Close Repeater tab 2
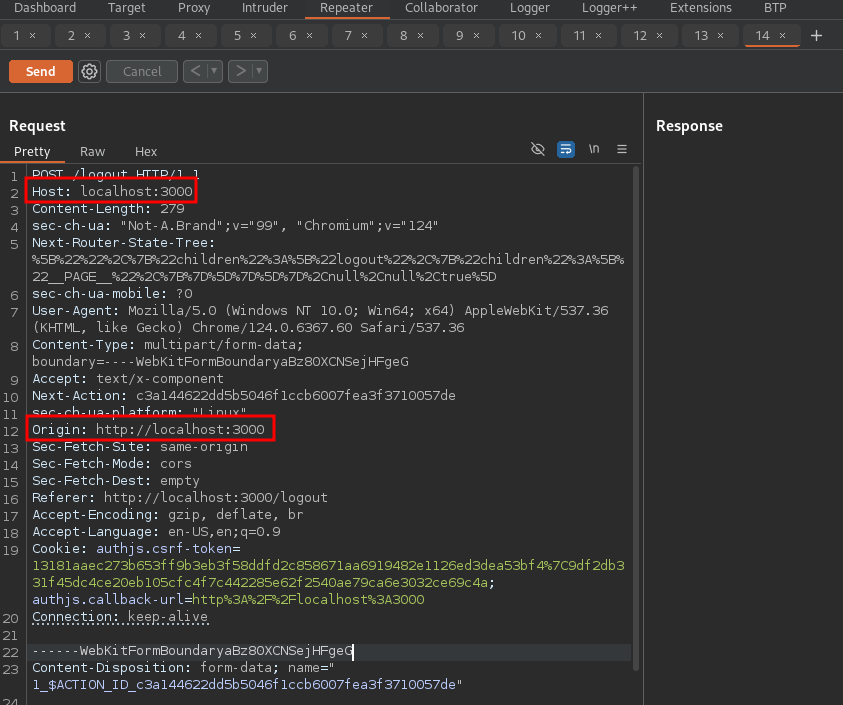This screenshot has height=705, width=843. (x=88, y=35)
